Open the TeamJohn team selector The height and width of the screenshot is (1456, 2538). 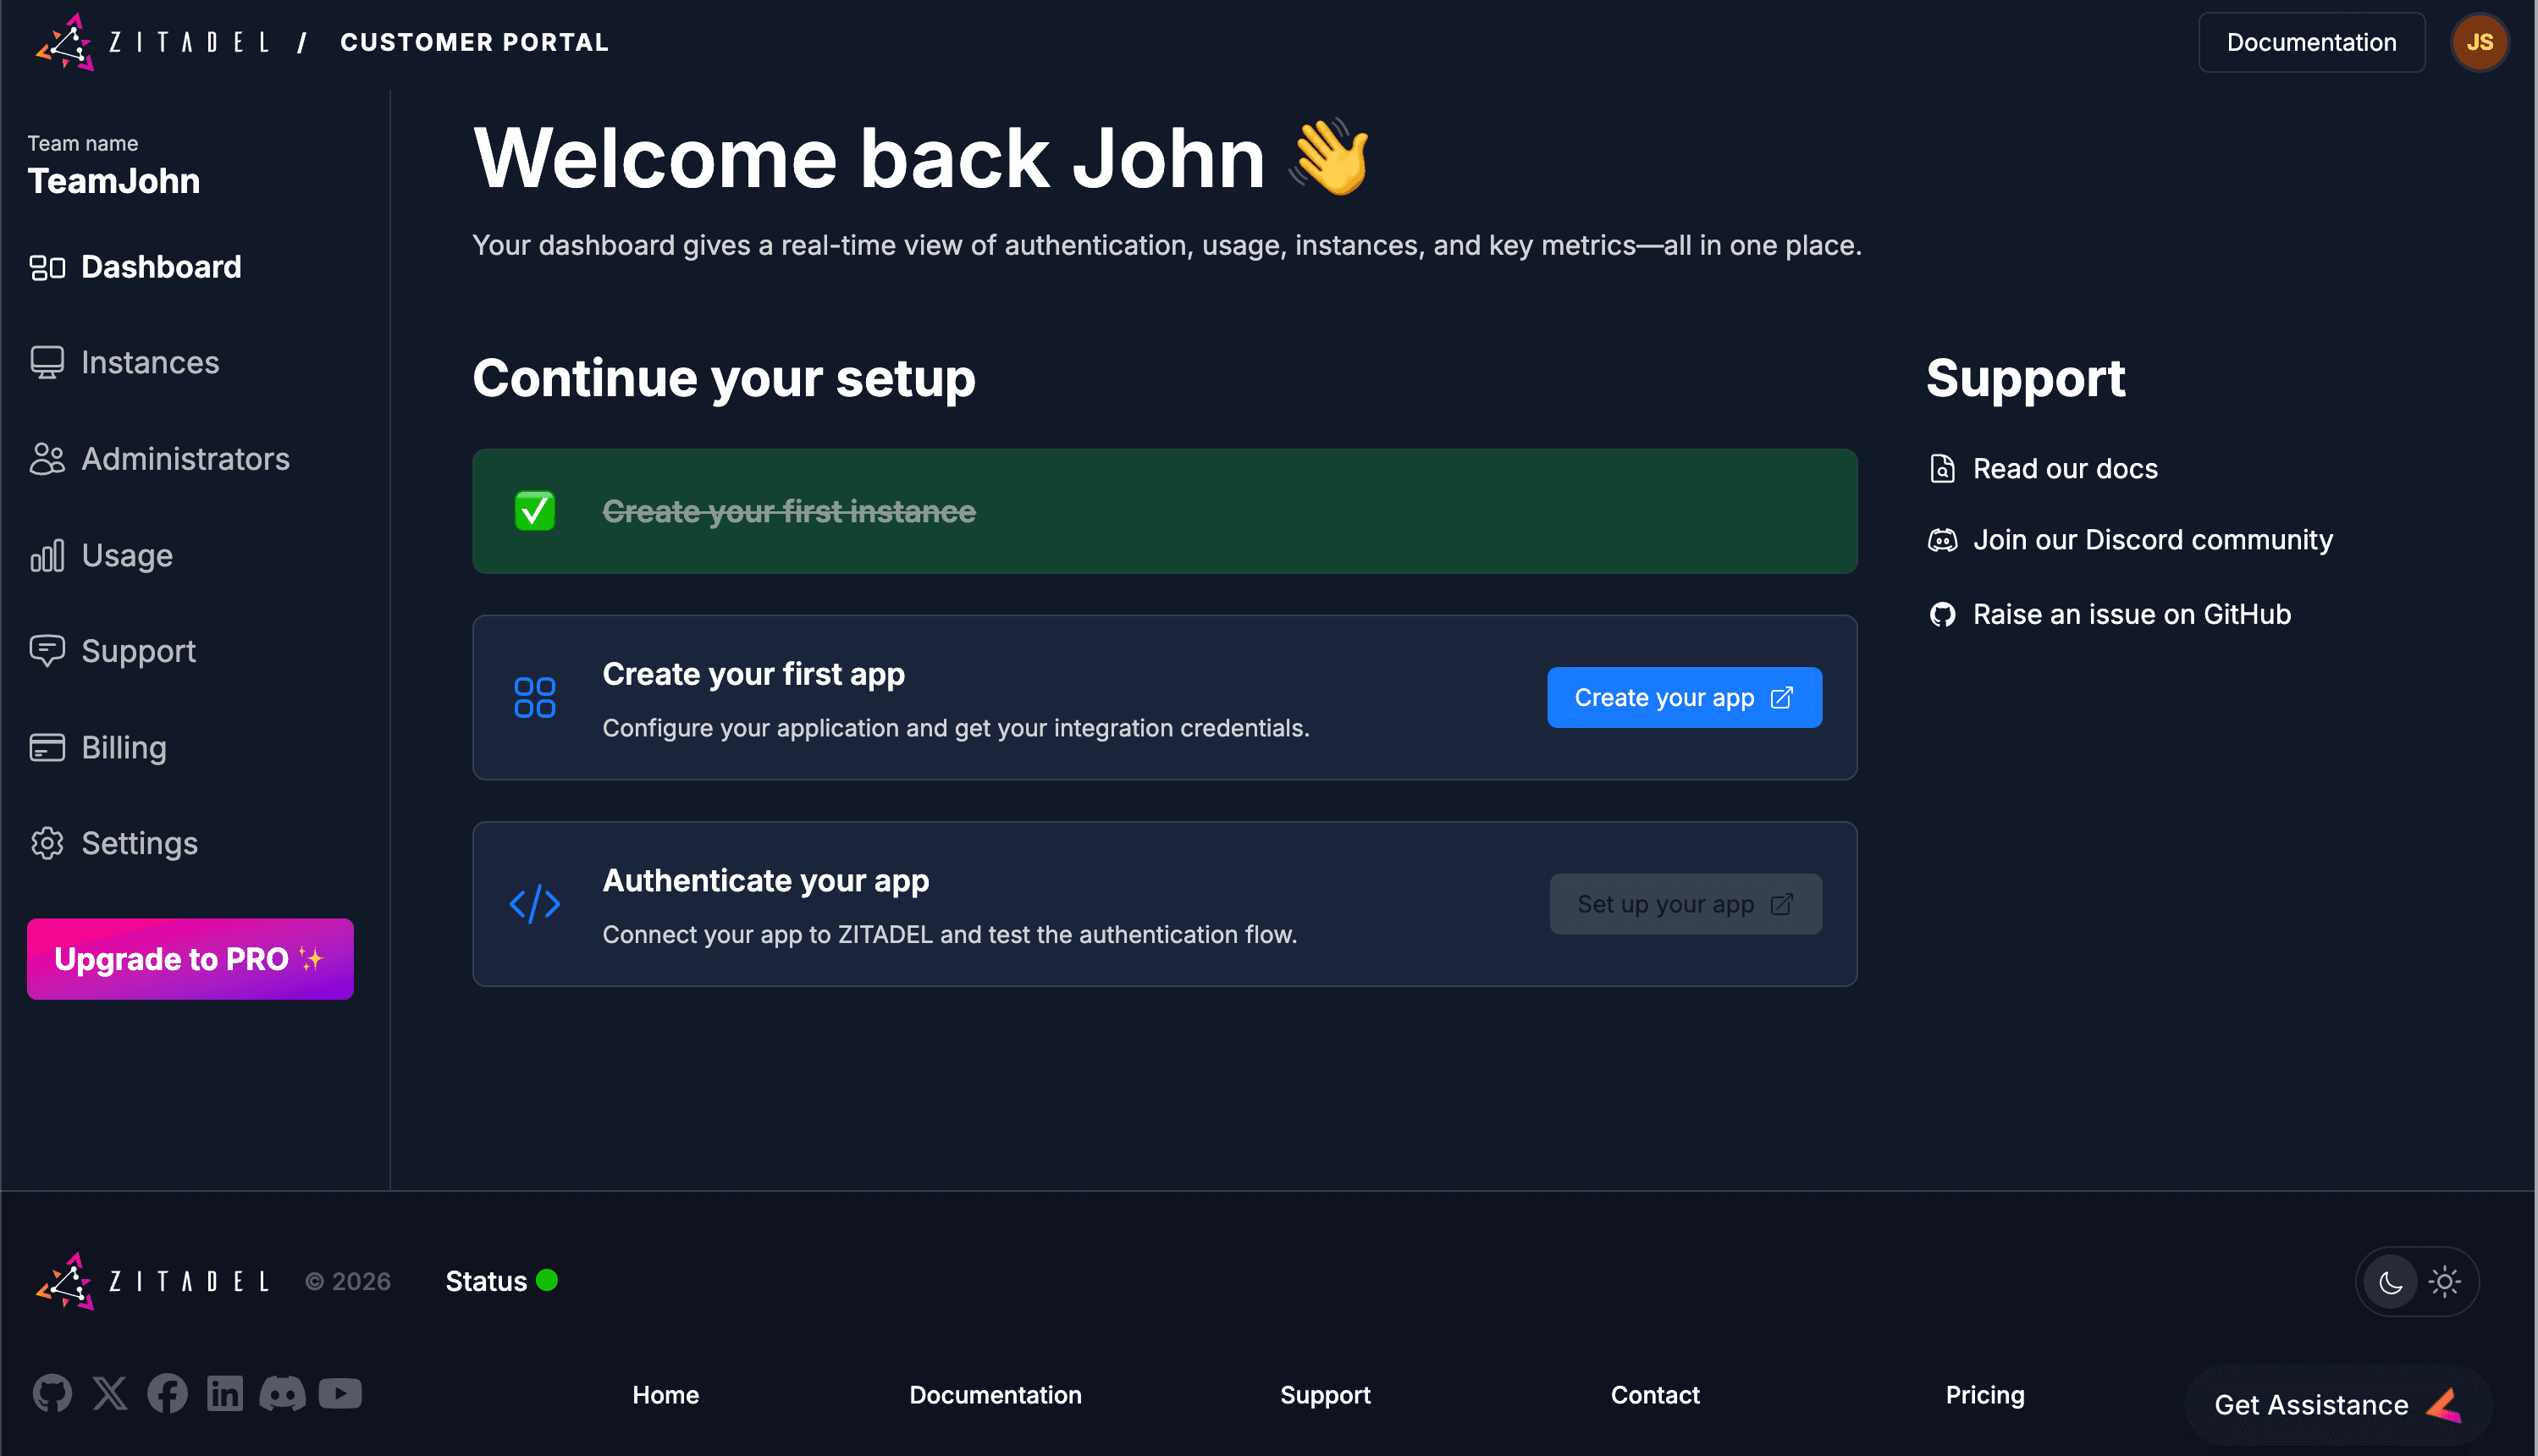click(114, 180)
